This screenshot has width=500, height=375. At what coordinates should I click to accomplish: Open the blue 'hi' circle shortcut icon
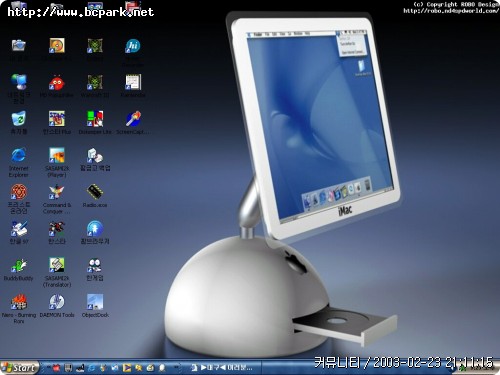coord(133,46)
